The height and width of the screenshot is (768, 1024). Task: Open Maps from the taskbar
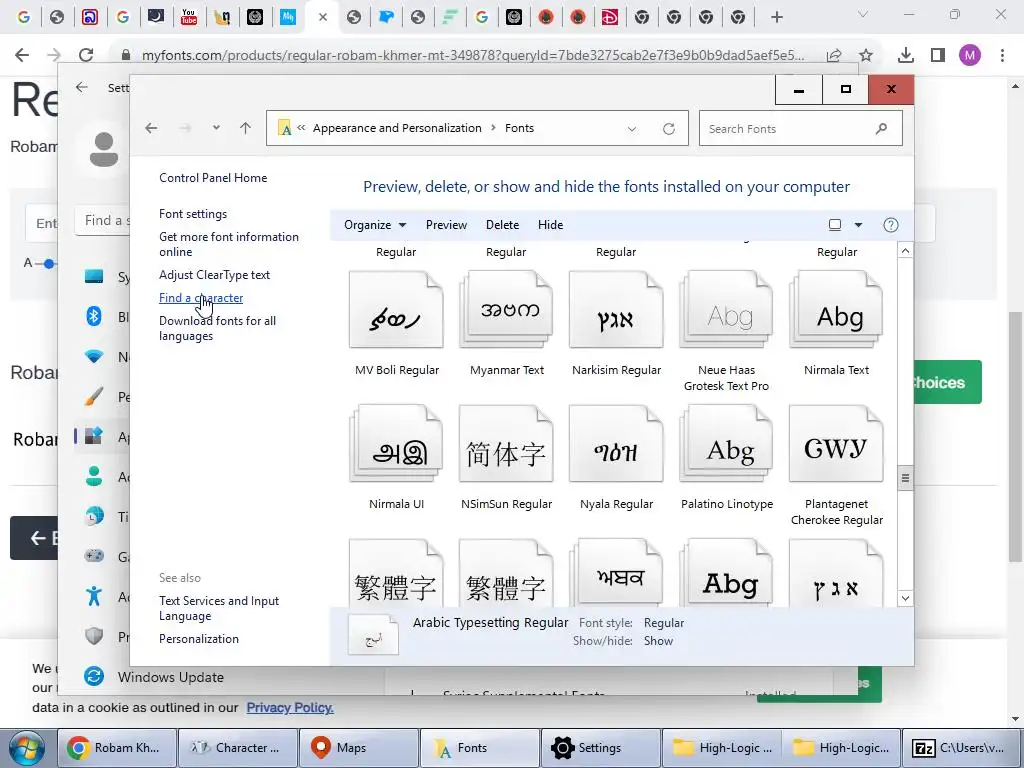(x=358, y=748)
